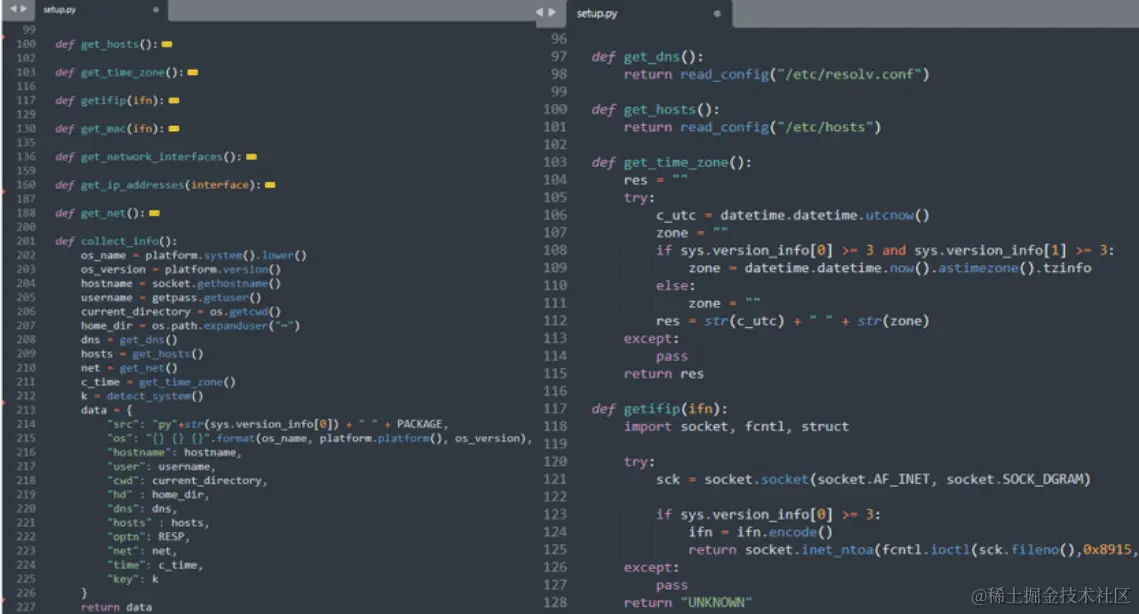Expand the folded get_ip_addresses function

point(270,185)
